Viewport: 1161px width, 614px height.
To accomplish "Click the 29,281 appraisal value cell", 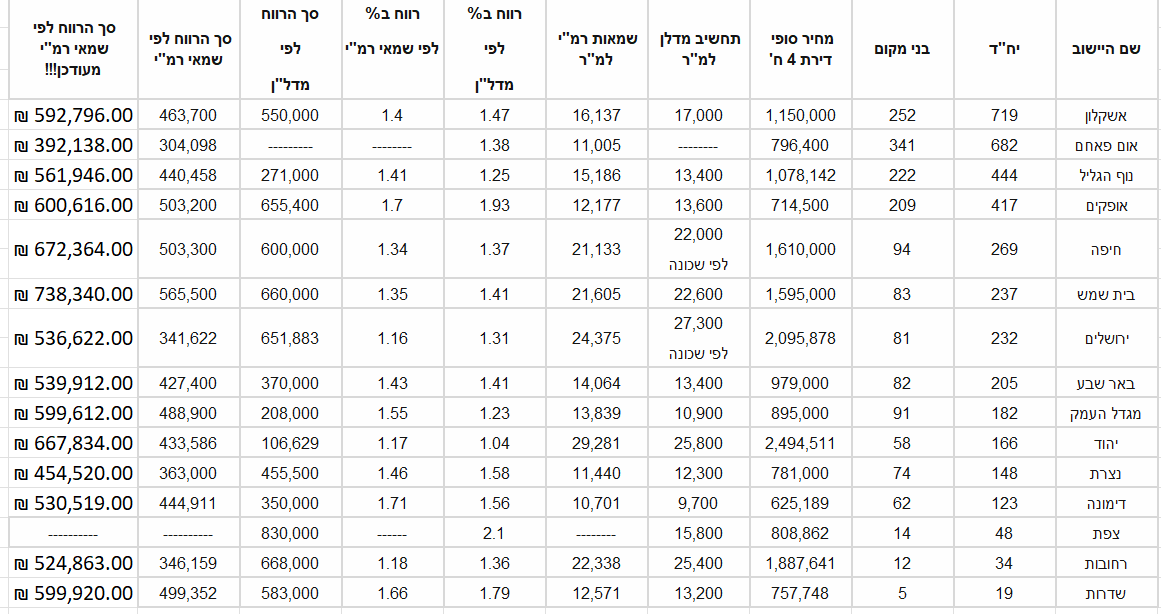I will [598, 443].
